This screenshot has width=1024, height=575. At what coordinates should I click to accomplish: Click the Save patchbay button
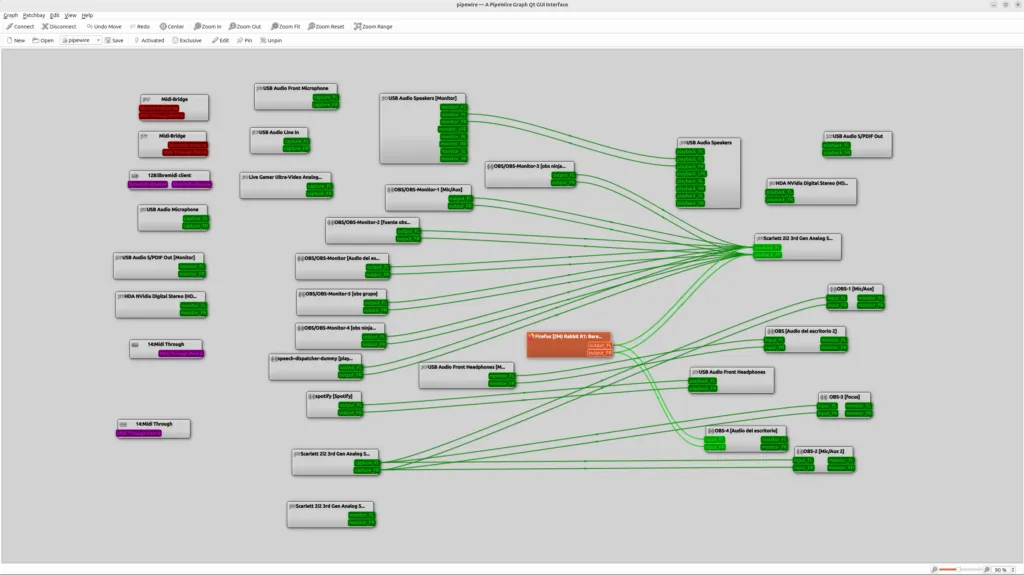[114, 40]
